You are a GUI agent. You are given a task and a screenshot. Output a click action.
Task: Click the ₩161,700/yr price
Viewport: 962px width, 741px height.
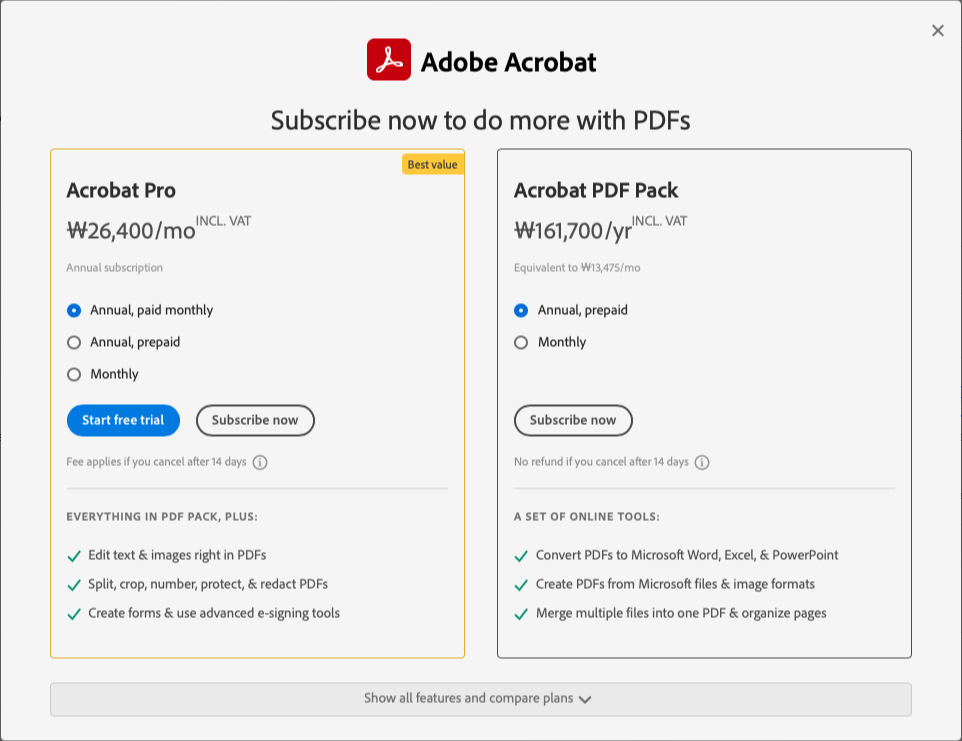pyautogui.click(x=573, y=231)
